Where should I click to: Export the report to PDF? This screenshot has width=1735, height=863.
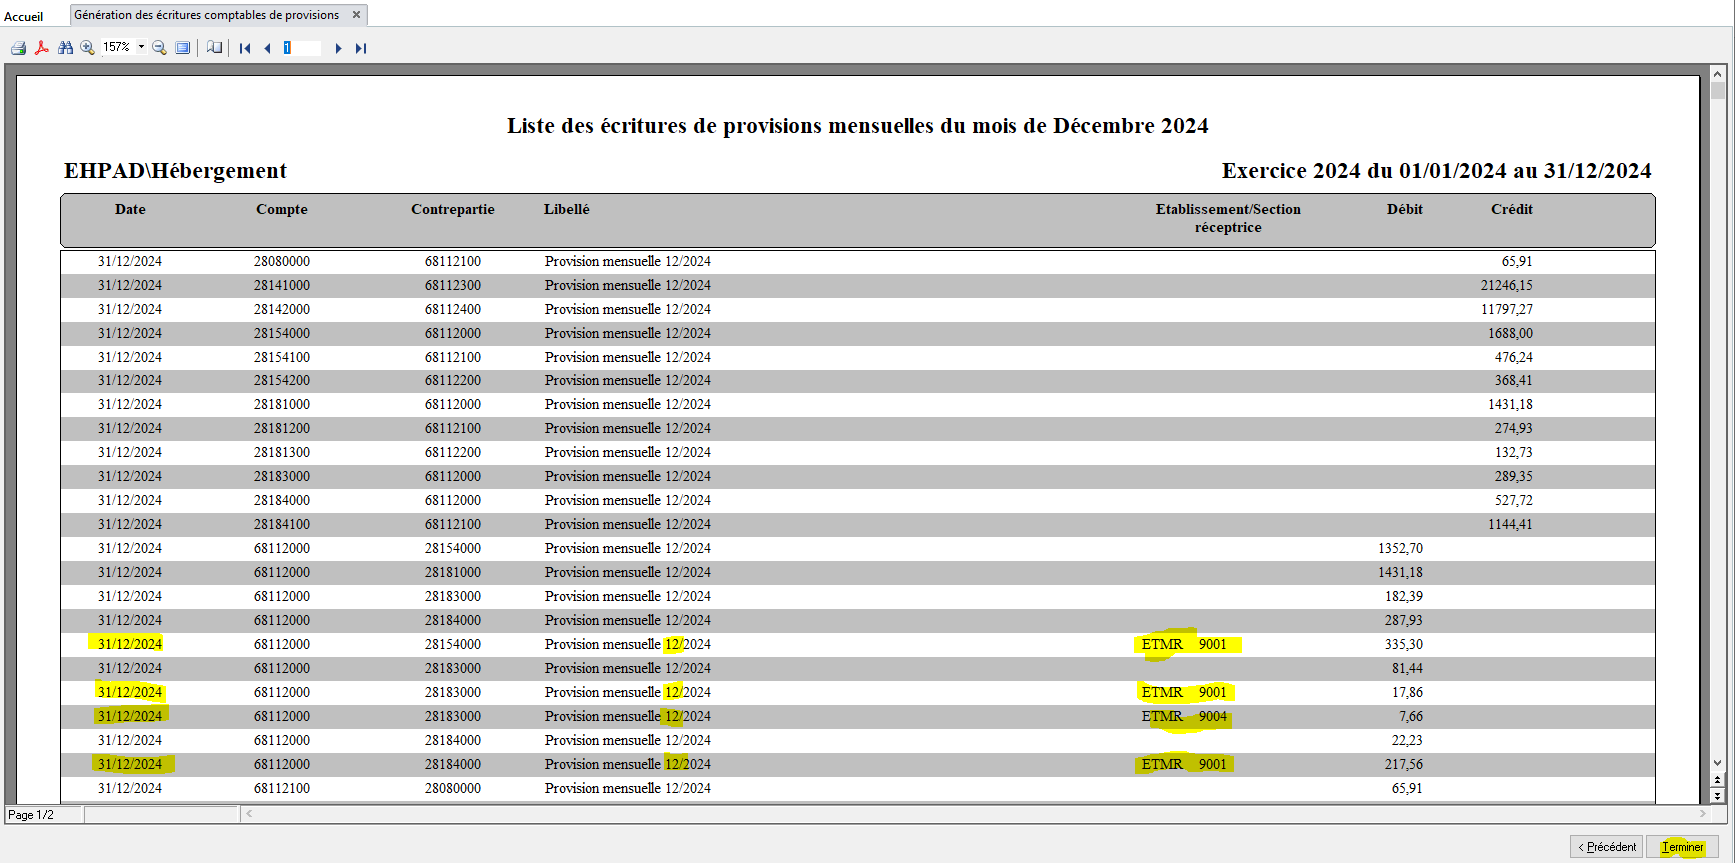click(x=42, y=48)
